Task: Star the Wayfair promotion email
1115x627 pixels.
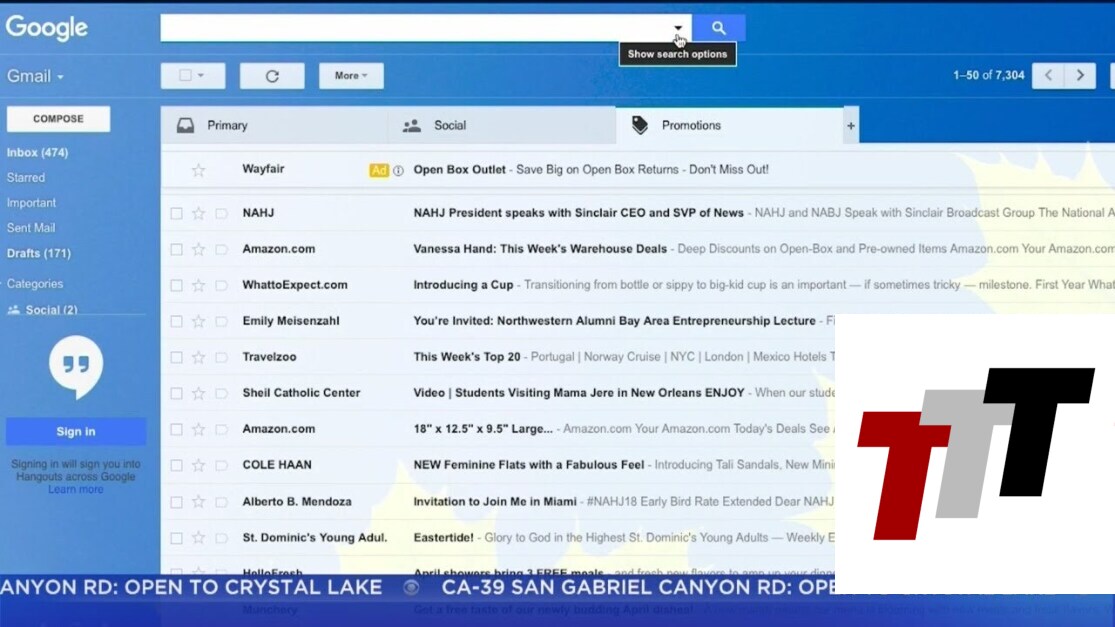Action: pyautogui.click(x=198, y=170)
